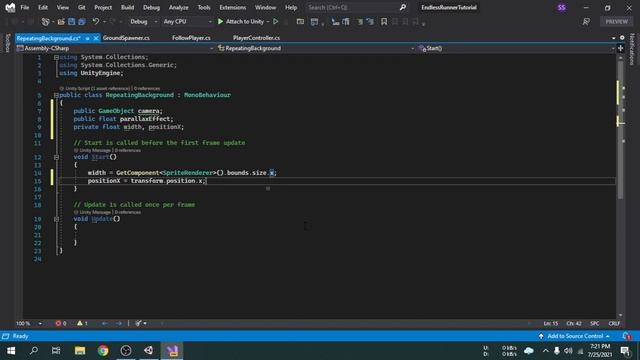Open the RepeatingBackground class dropdown

point(316,48)
